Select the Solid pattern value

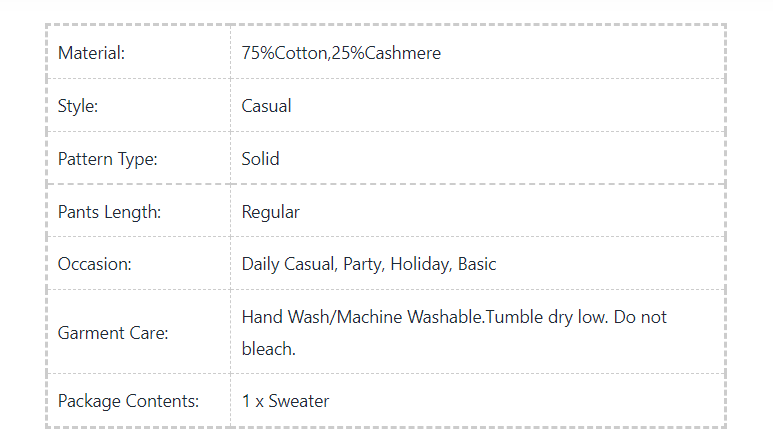pyautogui.click(x=260, y=159)
